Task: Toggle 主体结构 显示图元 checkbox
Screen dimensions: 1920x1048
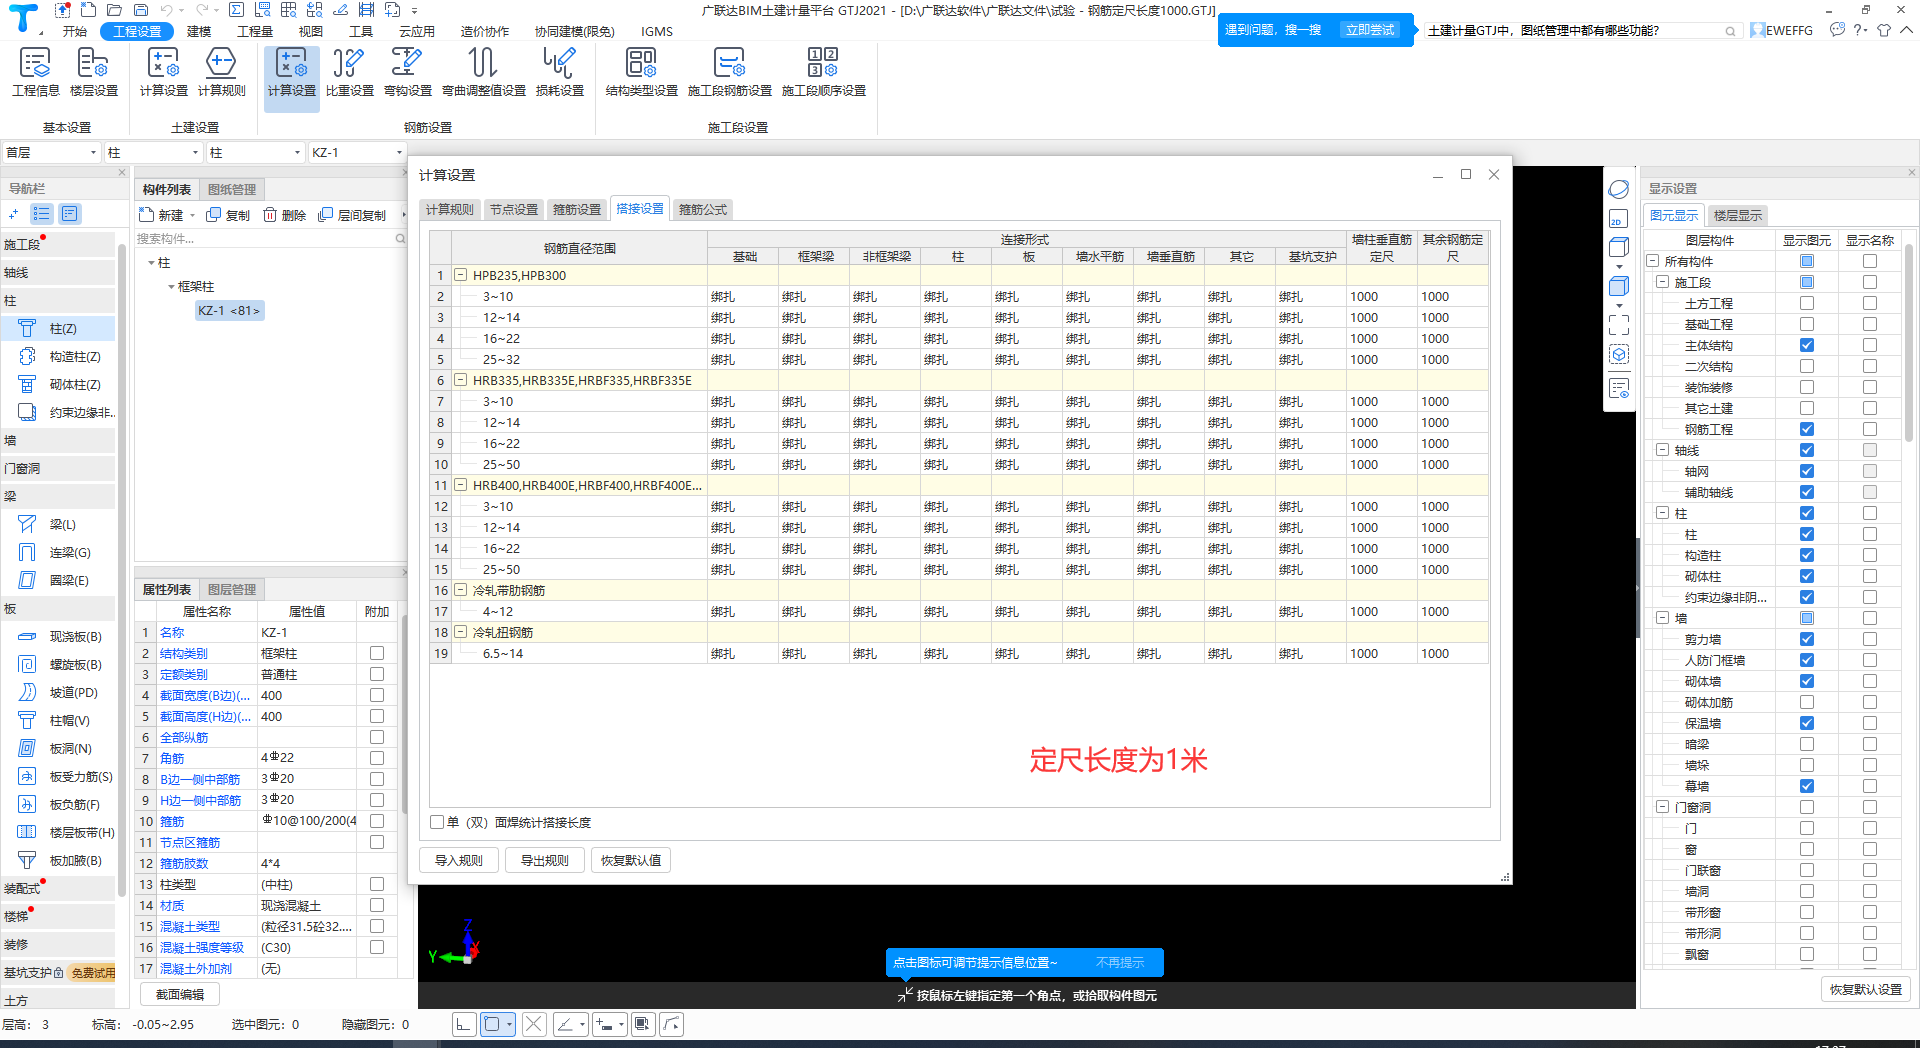Action: point(1807,345)
